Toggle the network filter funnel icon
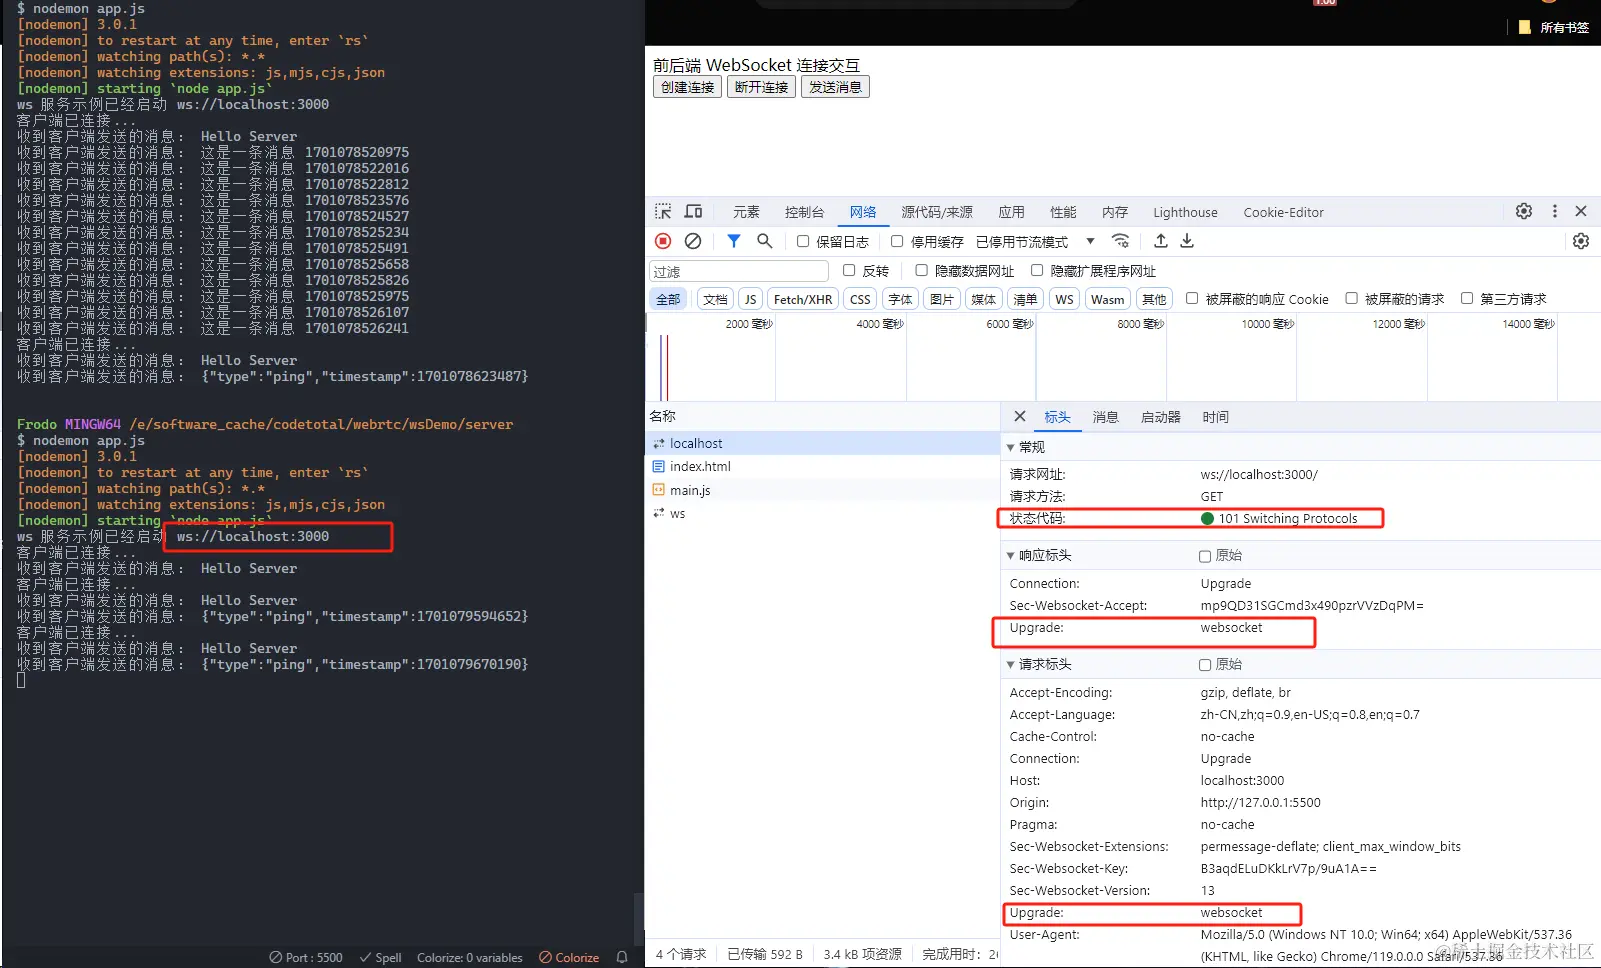Image resolution: width=1601 pixels, height=968 pixels. [x=734, y=241]
